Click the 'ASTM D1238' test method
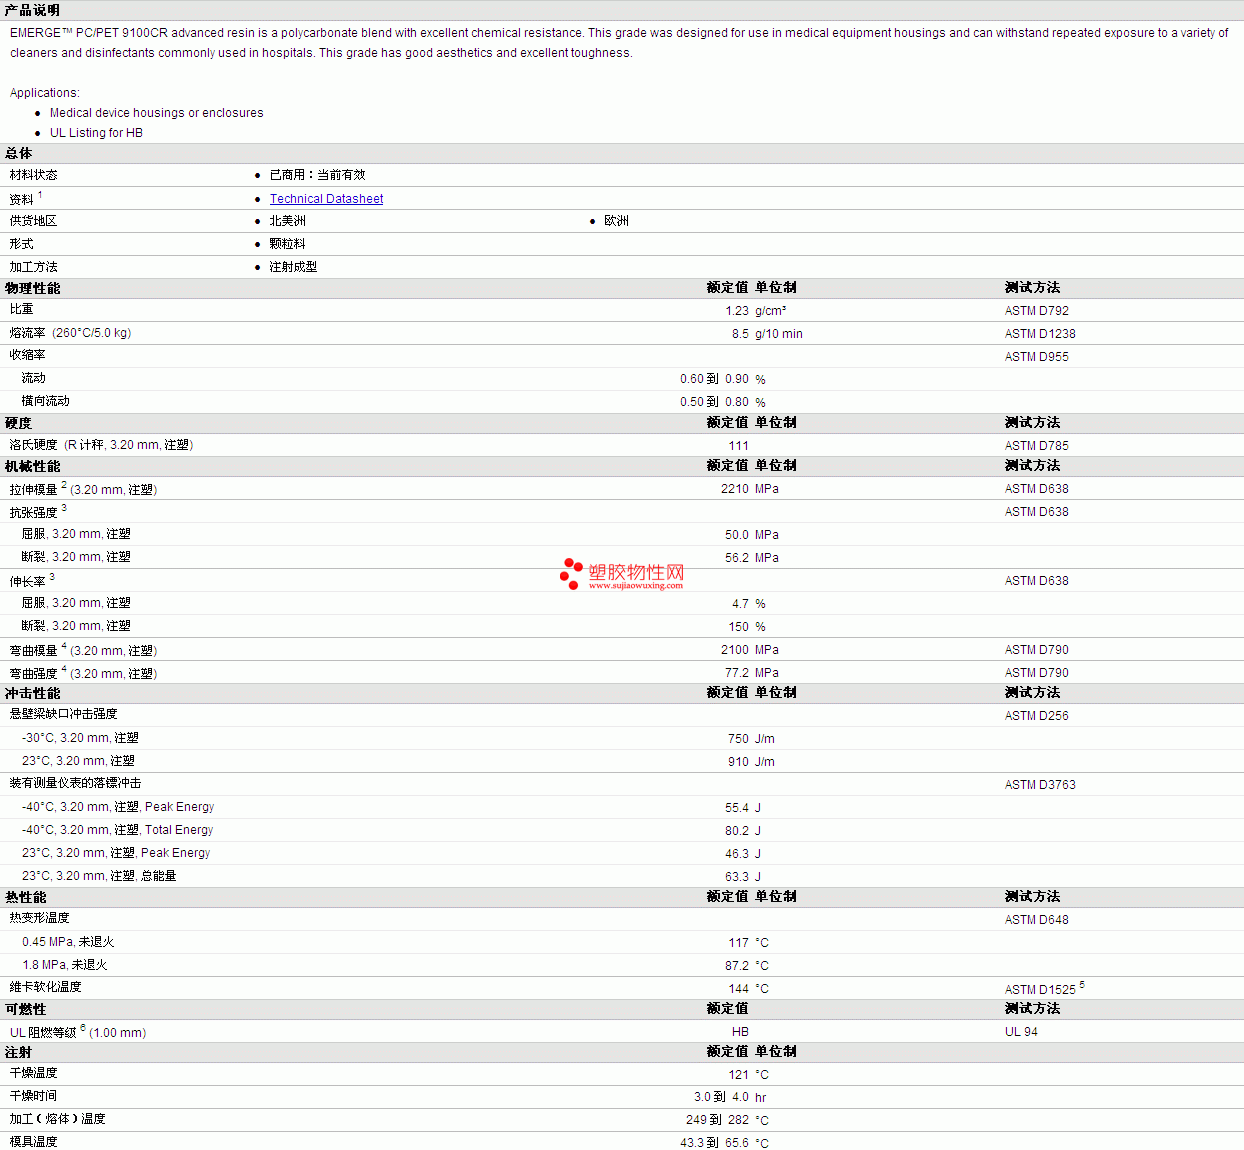This screenshot has height=1150, width=1244. 1040,334
